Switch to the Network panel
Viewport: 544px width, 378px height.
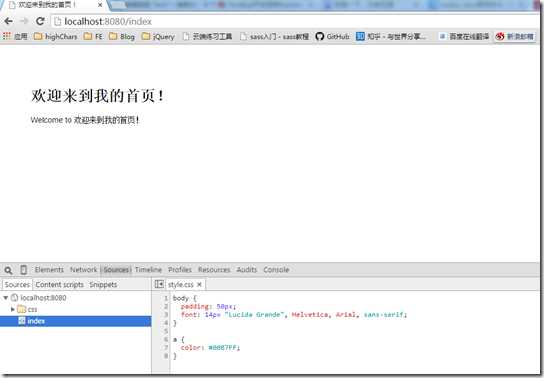tap(84, 270)
